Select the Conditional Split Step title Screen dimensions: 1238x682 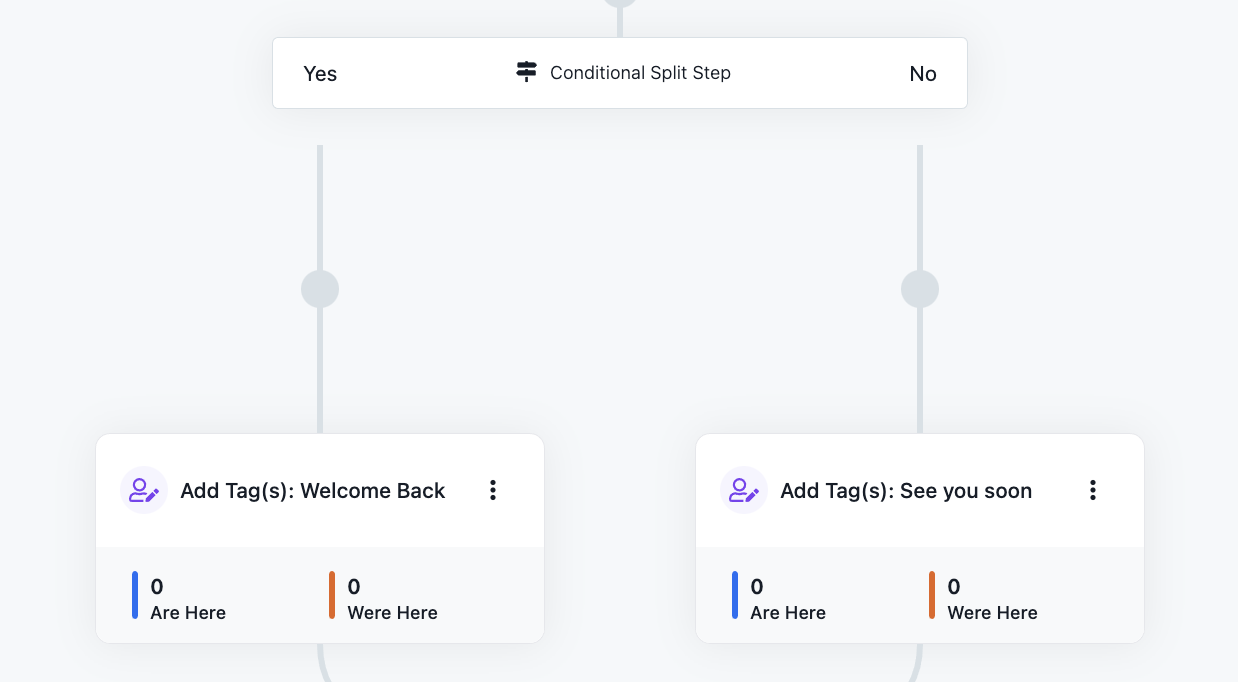(640, 72)
